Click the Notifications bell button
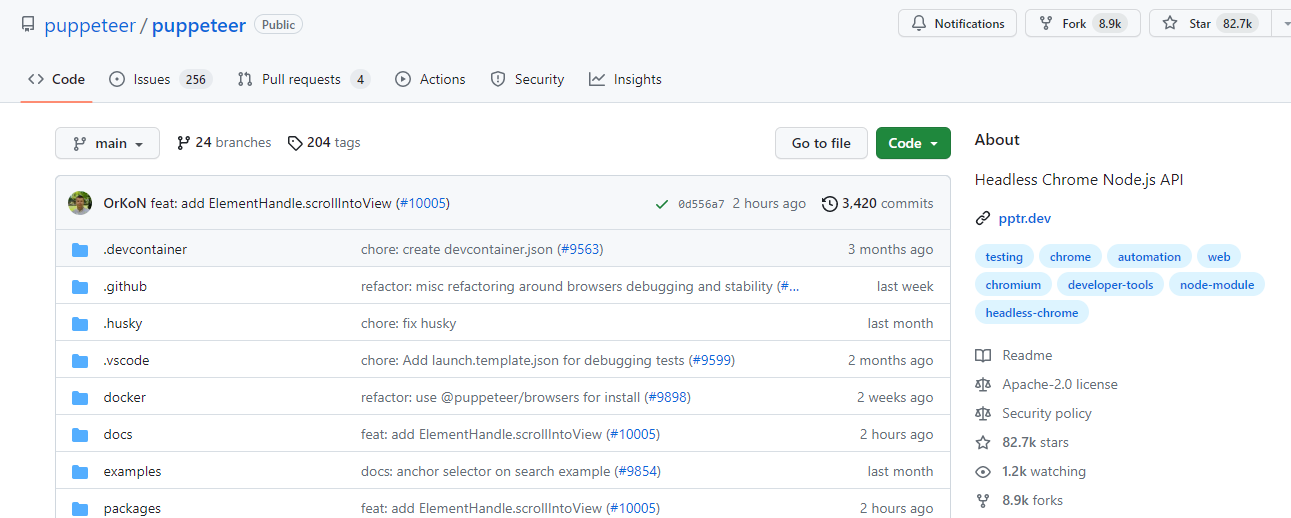 [957, 23]
